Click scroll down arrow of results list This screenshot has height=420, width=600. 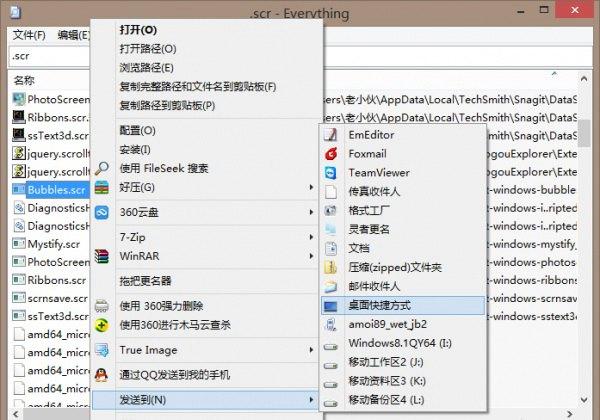point(584,400)
